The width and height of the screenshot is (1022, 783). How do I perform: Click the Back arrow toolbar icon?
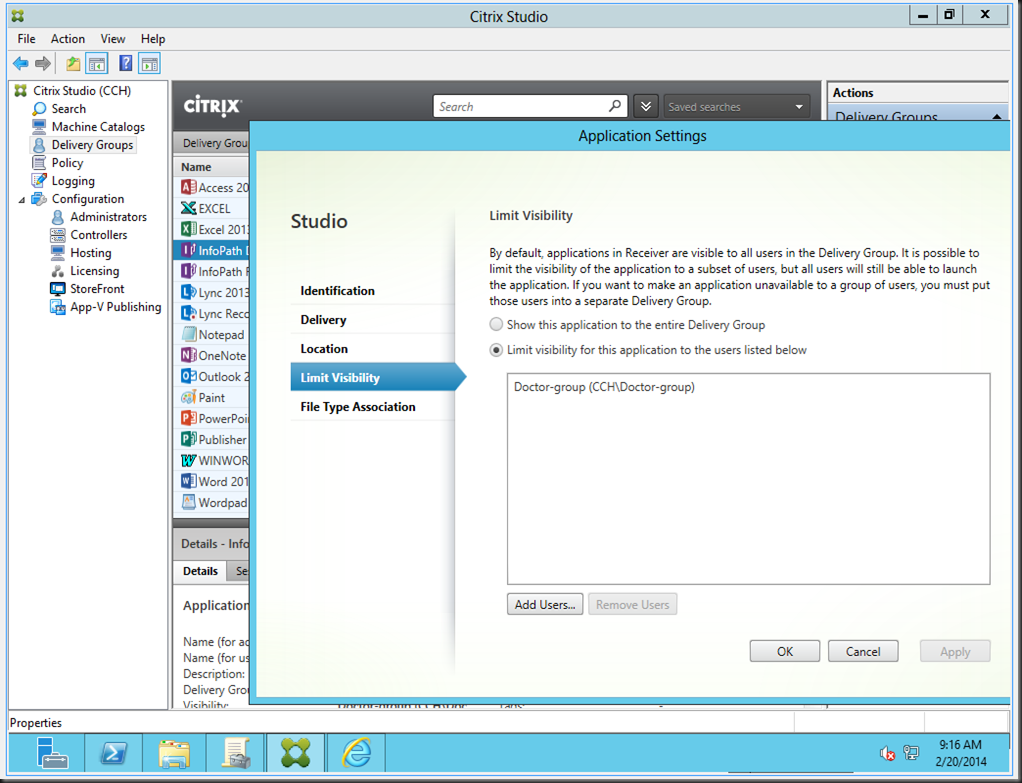21,63
